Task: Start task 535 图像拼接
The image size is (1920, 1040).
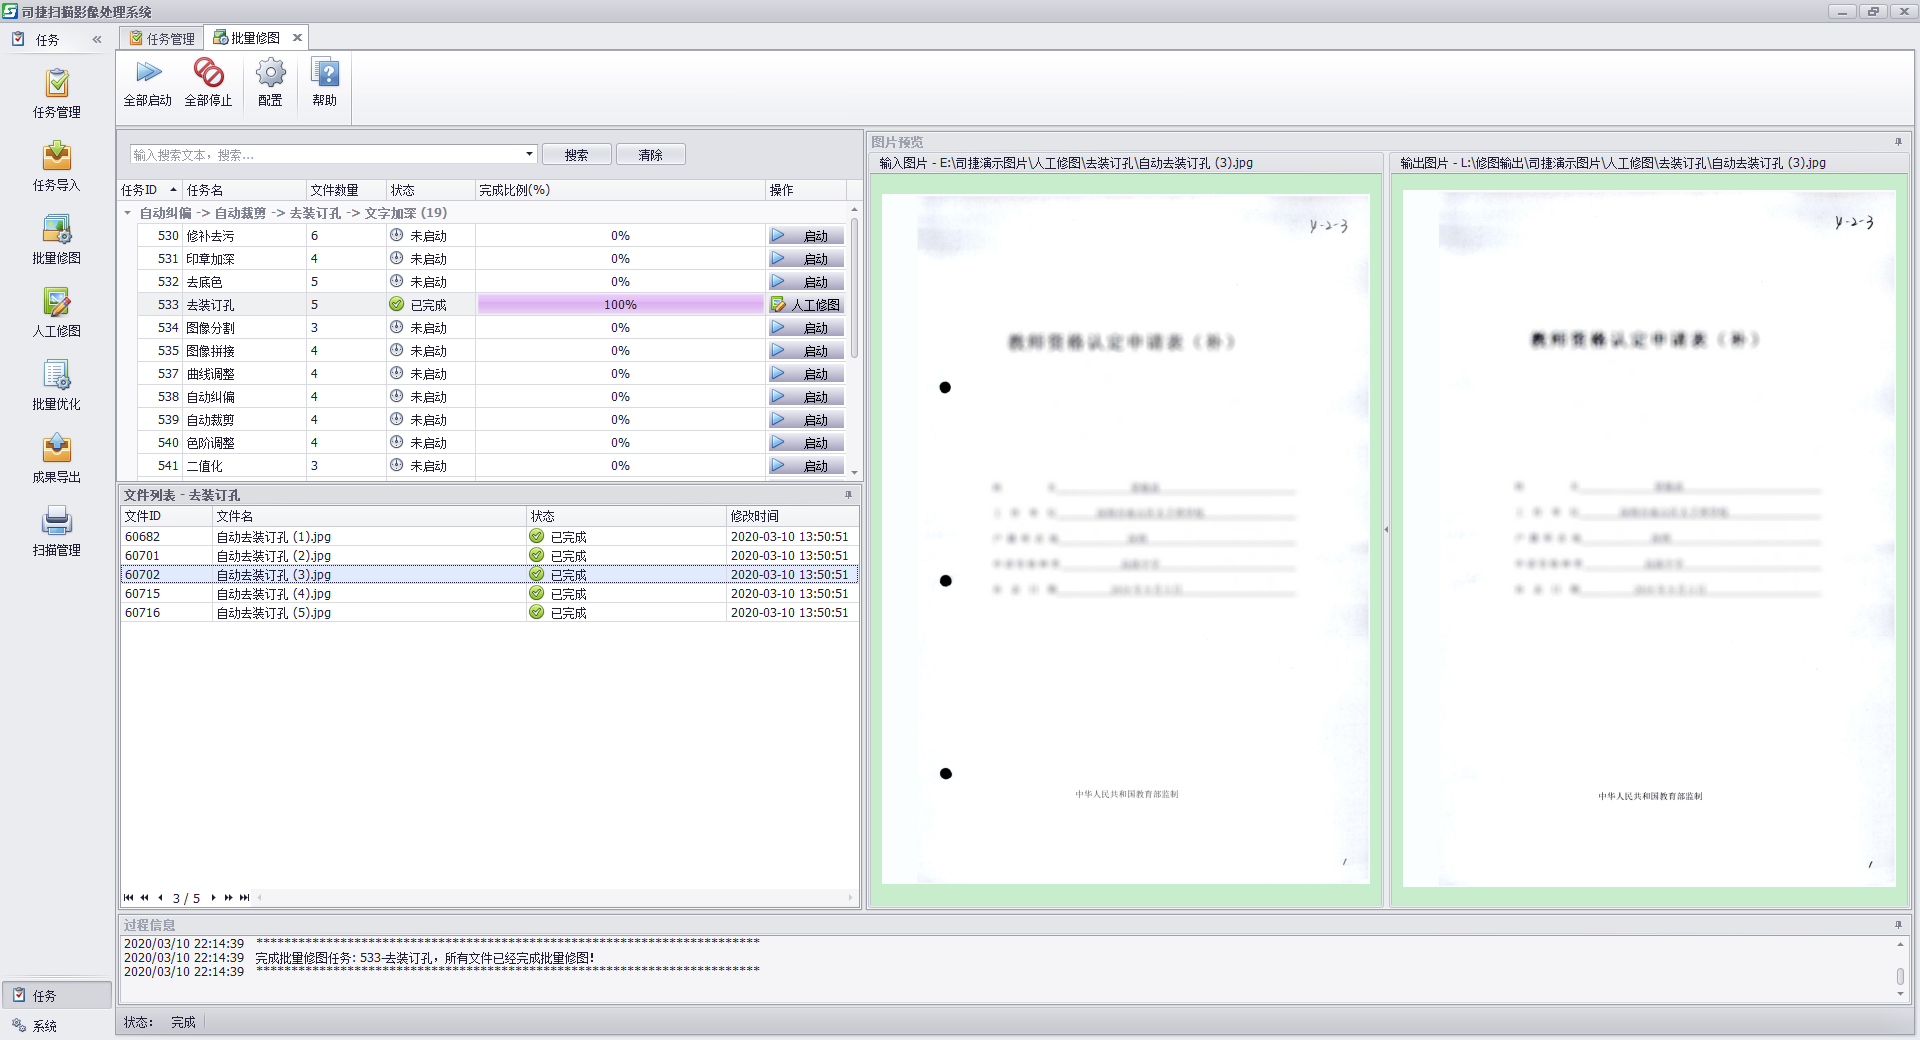Action: tap(806, 351)
